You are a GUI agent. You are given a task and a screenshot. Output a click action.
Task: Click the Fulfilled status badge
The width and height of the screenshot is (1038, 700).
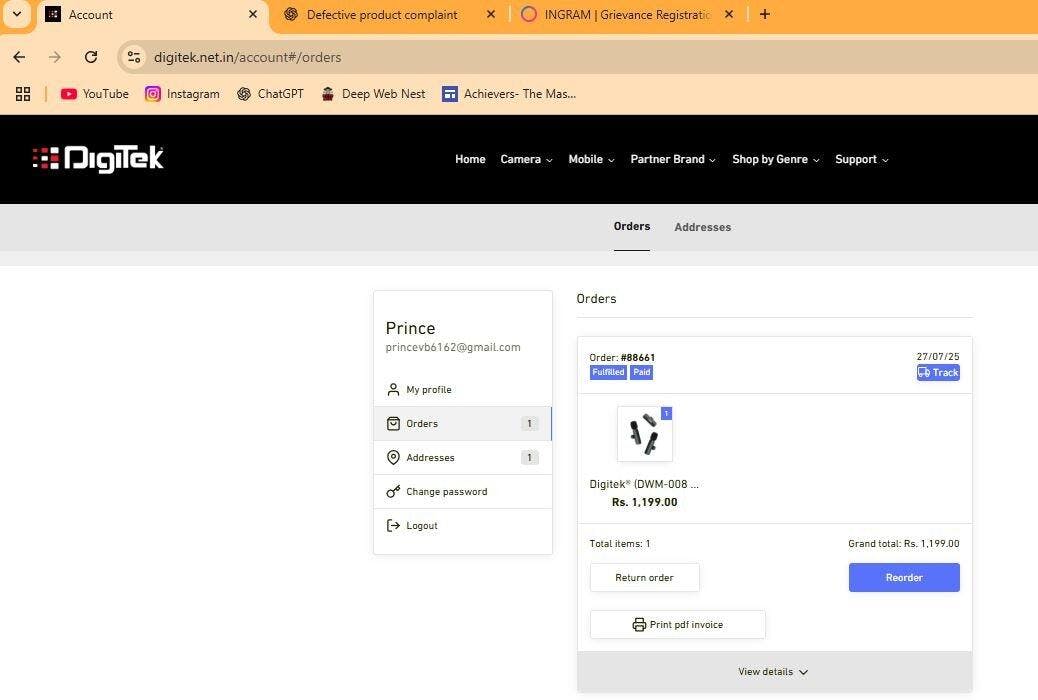point(608,372)
